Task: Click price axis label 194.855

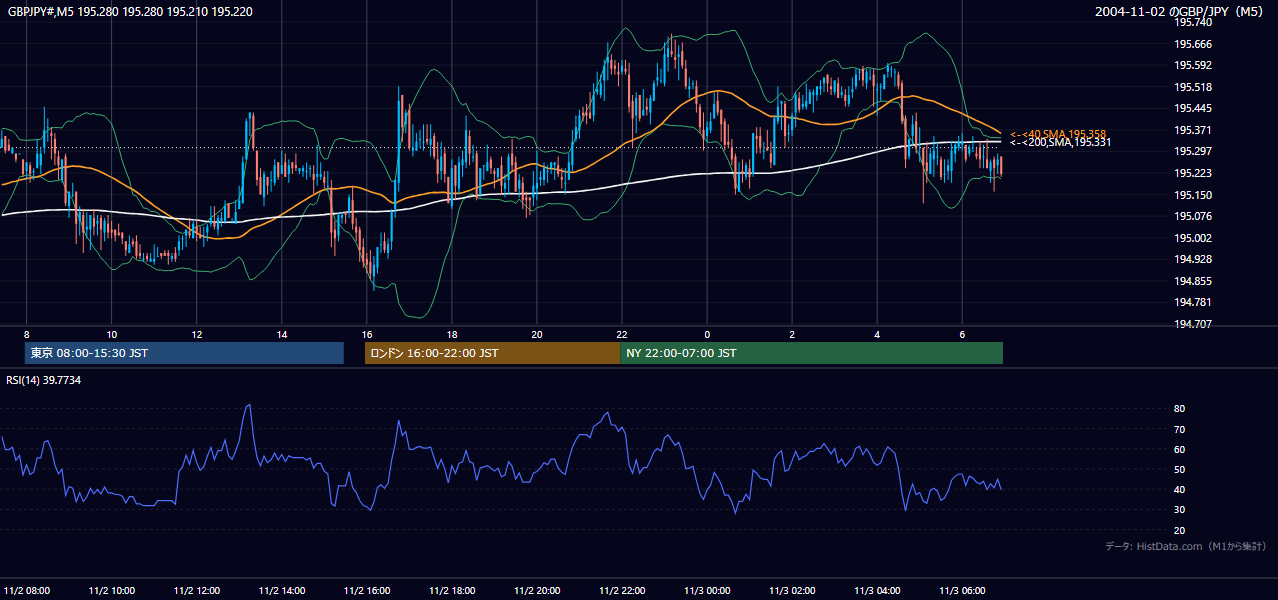Action: [x=1193, y=281]
